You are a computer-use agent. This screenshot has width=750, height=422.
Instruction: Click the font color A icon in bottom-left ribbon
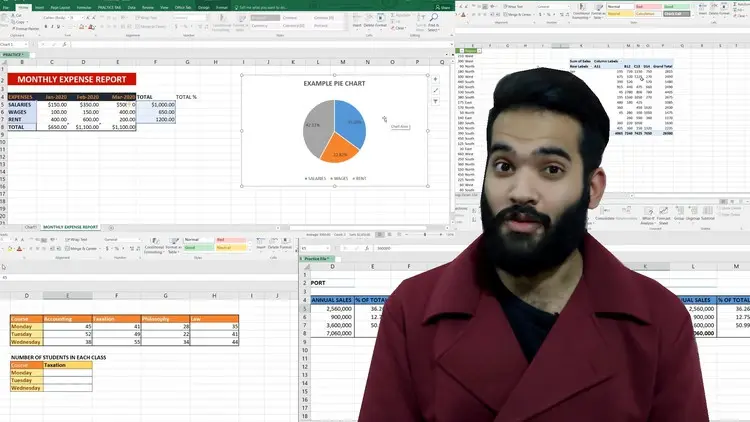coord(20,248)
